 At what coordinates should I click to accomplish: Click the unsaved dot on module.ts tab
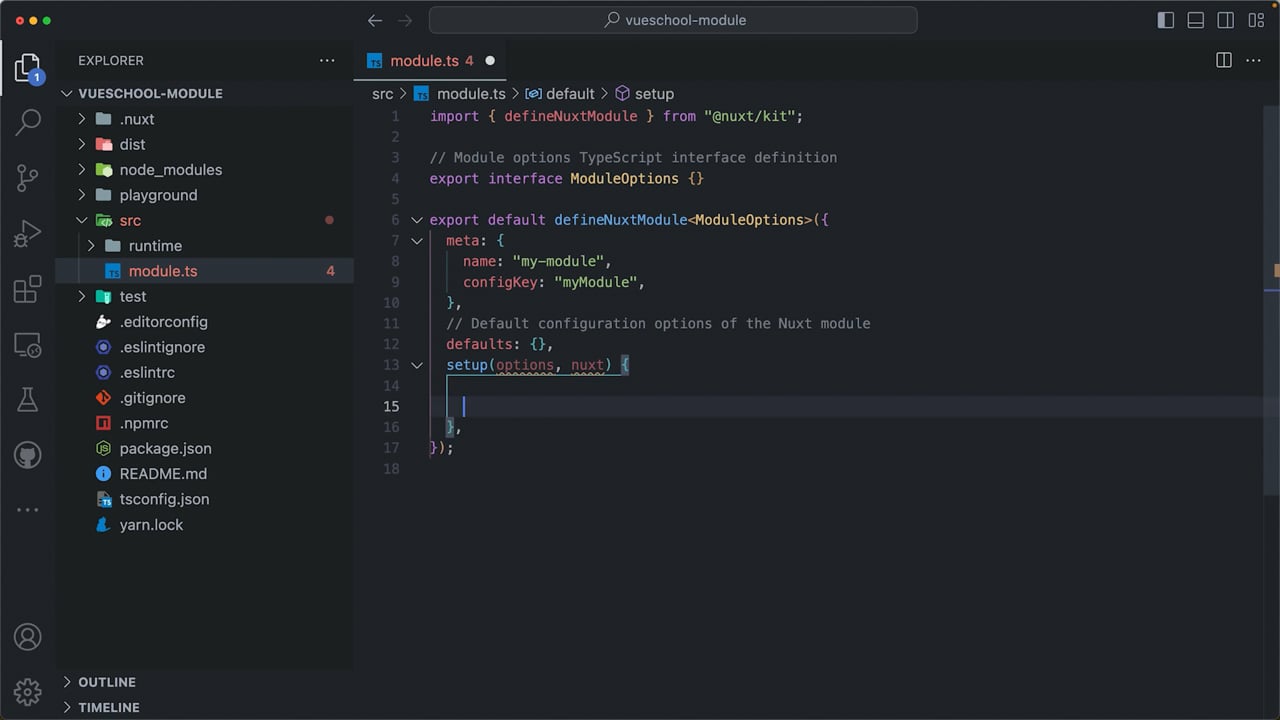click(x=490, y=61)
